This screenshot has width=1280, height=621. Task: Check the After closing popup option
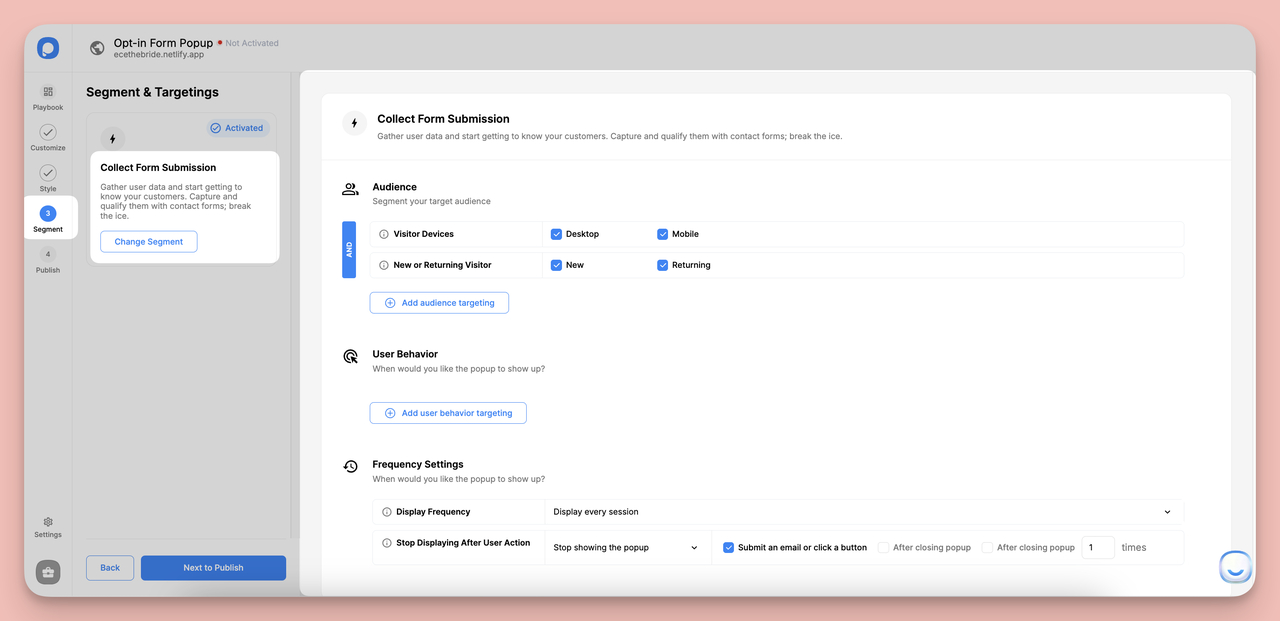click(884, 547)
